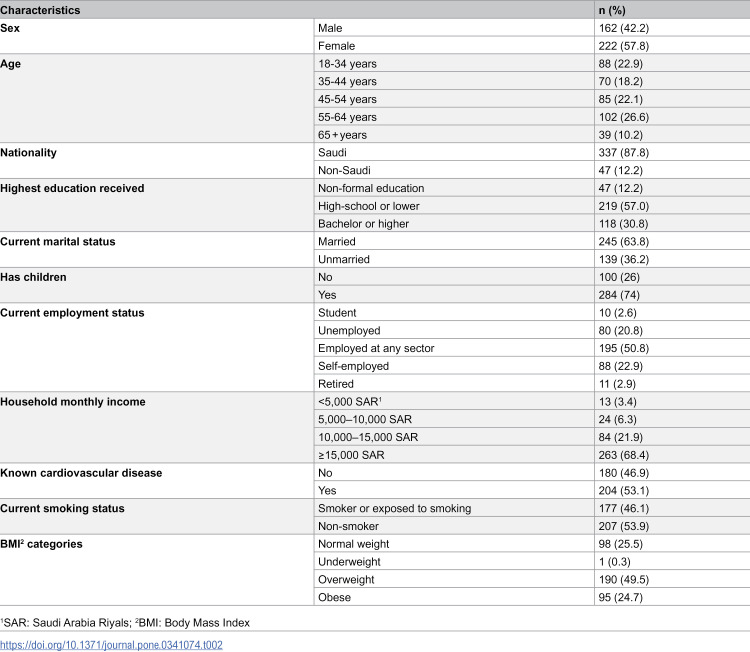Screen dimensions: 750x652
Task: Click the Female 222 (57.8) value
Action: tap(623, 46)
